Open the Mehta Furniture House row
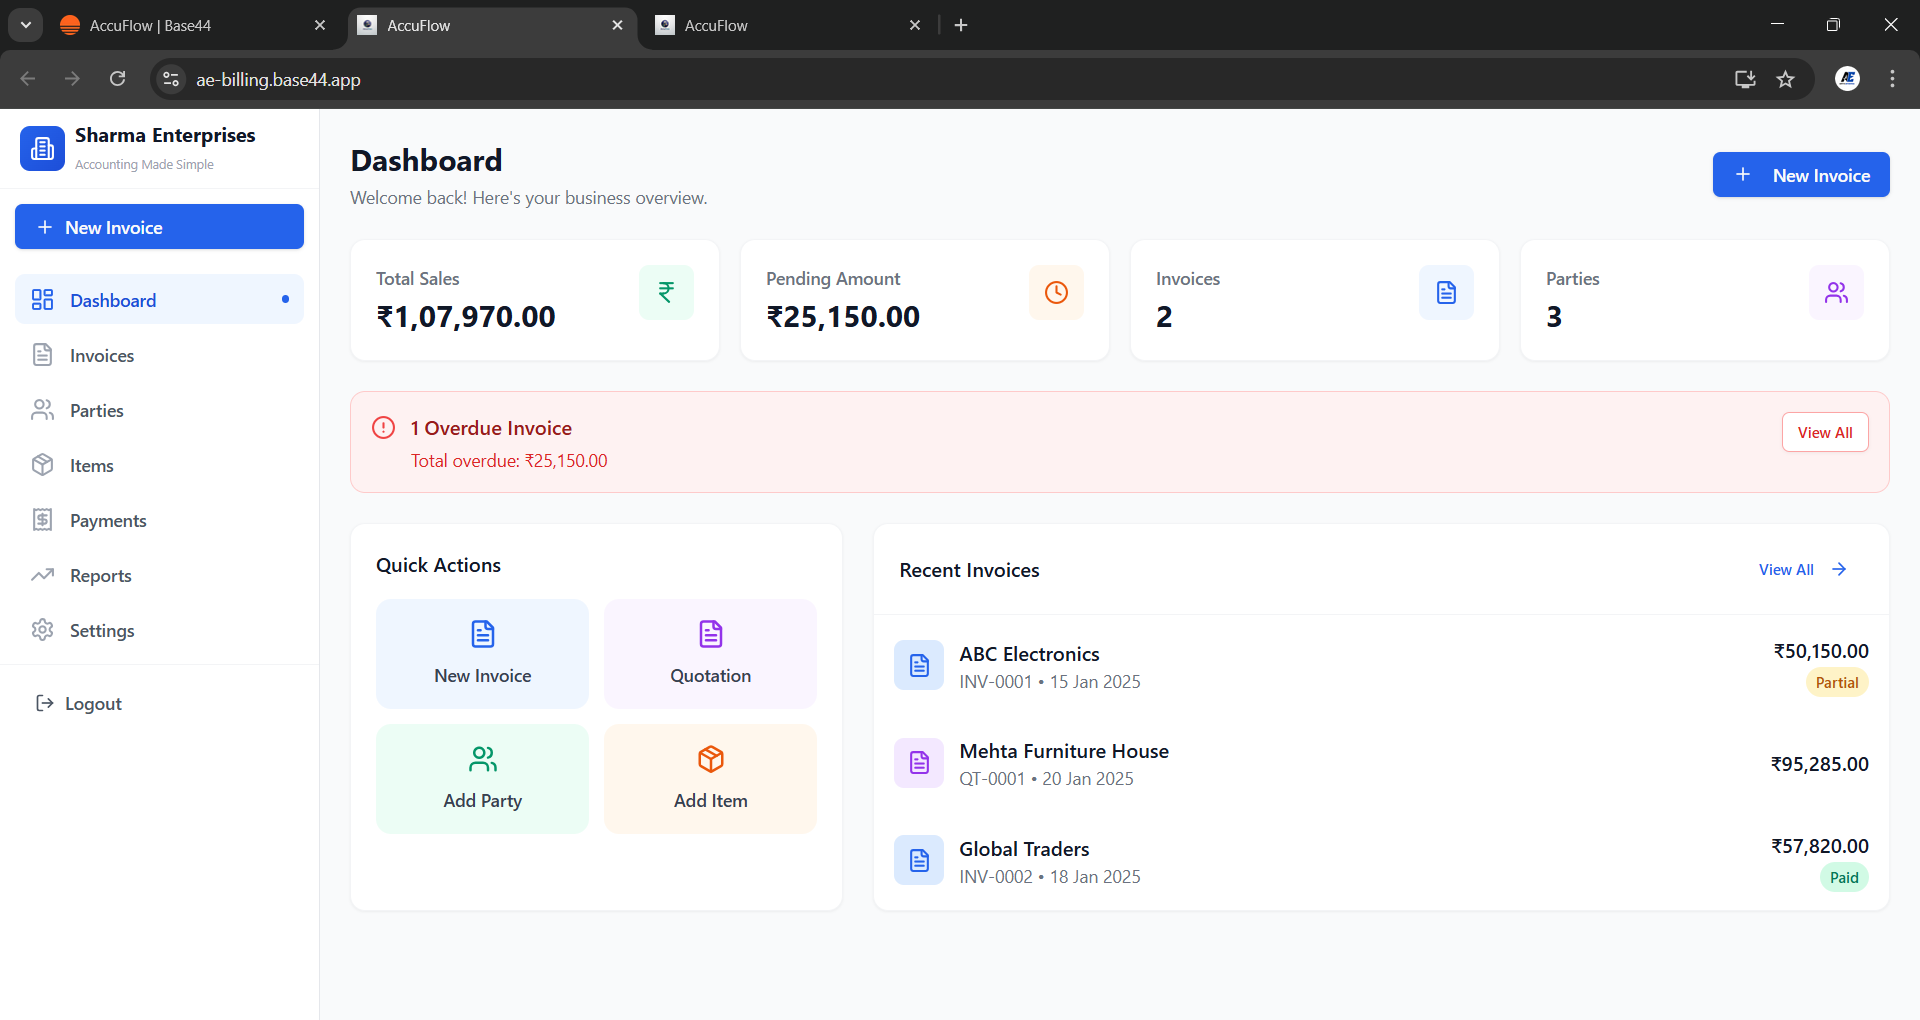 tap(1381, 764)
